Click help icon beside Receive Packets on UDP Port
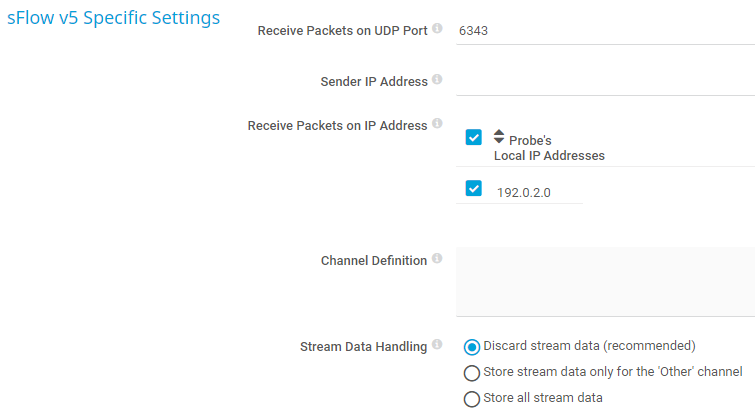Screen dimensions: 755x414 (x=438, y=29)
